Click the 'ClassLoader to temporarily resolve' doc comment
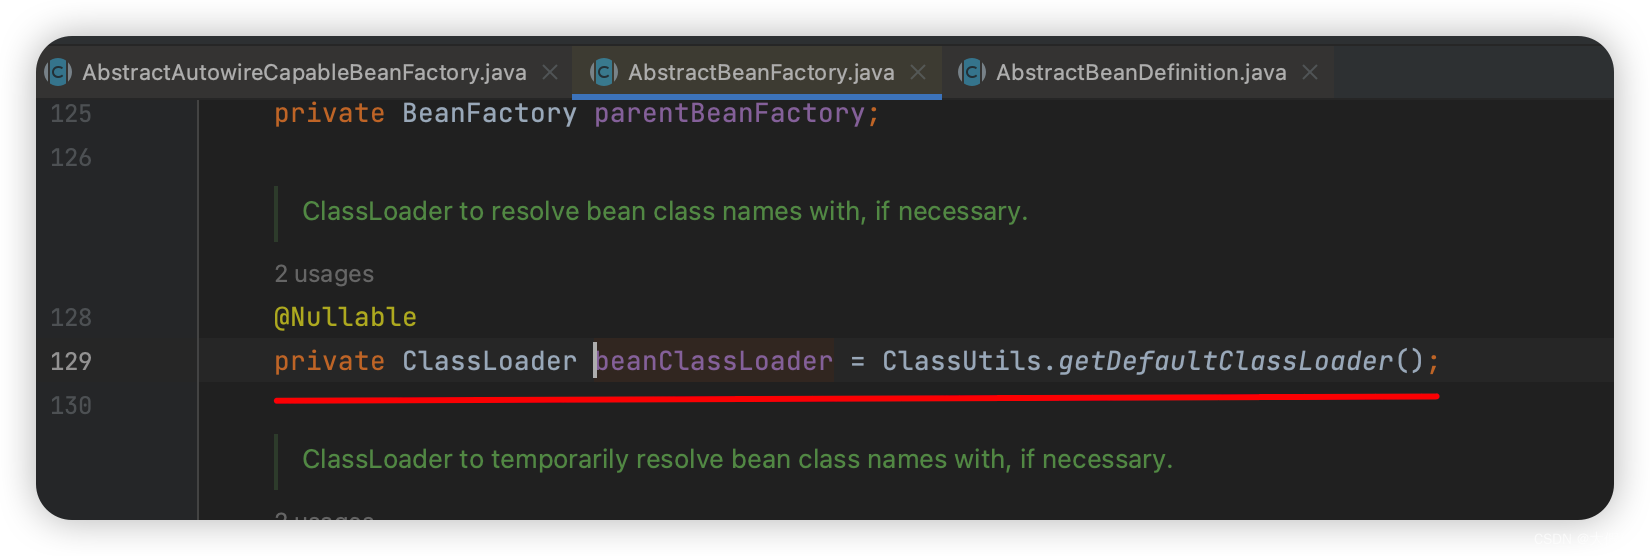1650x556 pixels. pos(737,459)
